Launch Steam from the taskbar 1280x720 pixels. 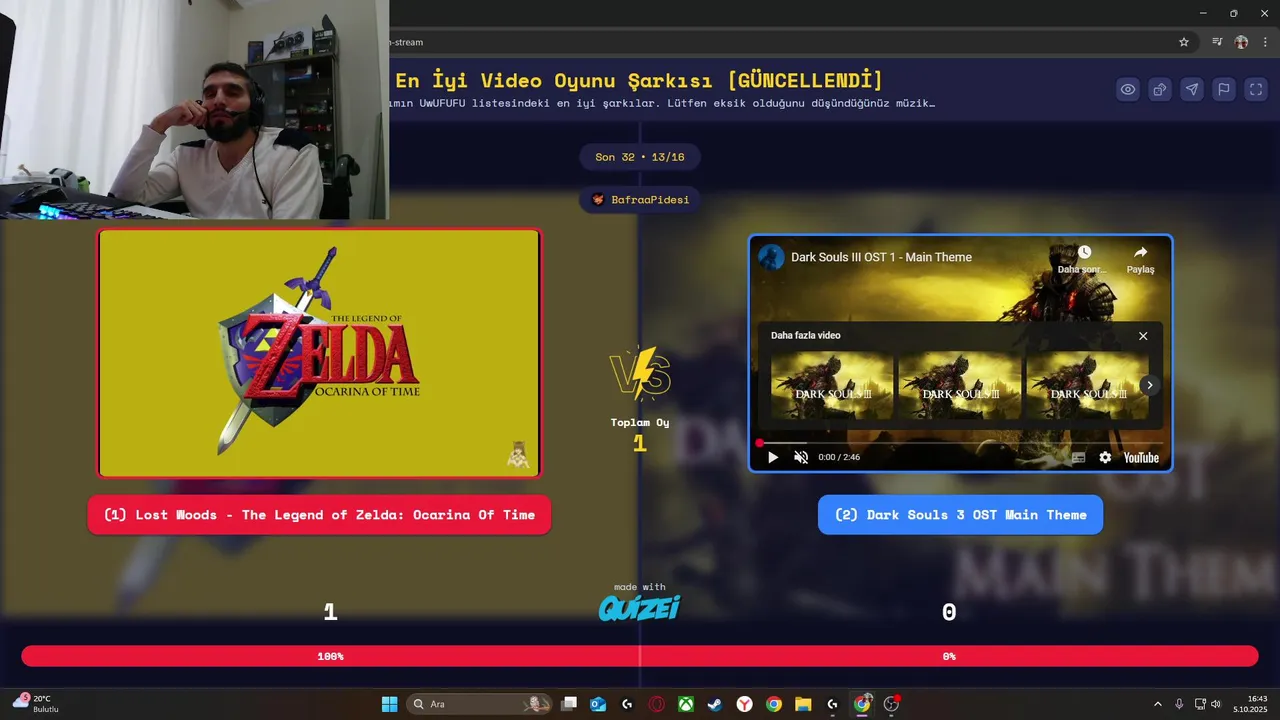[x=715, y=704]
